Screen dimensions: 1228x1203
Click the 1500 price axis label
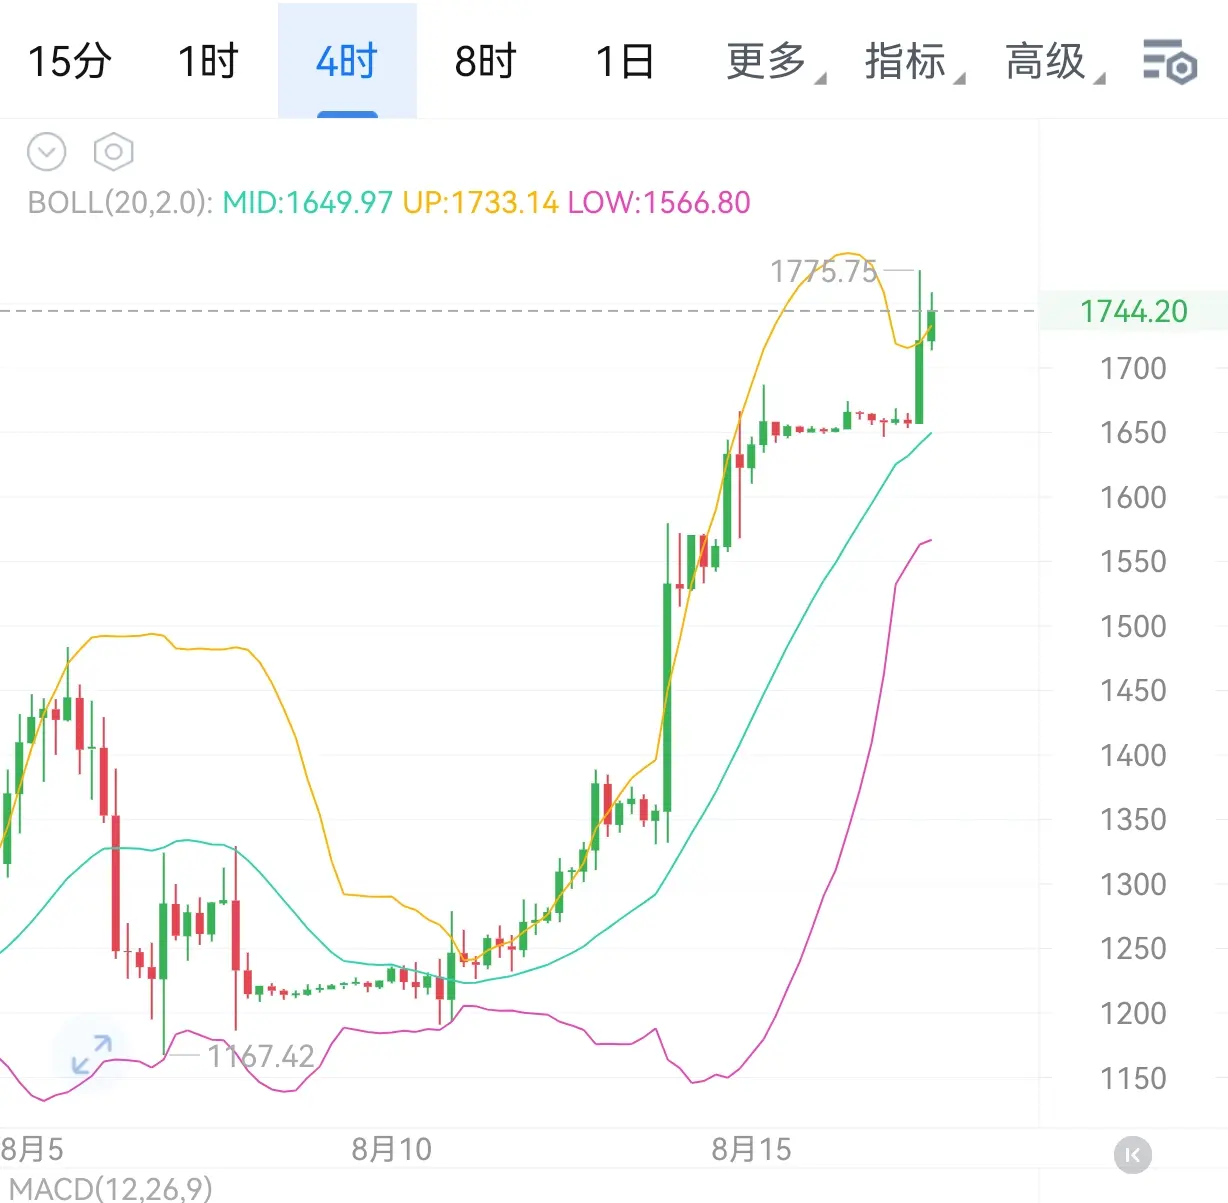(x=1133, y=626)
